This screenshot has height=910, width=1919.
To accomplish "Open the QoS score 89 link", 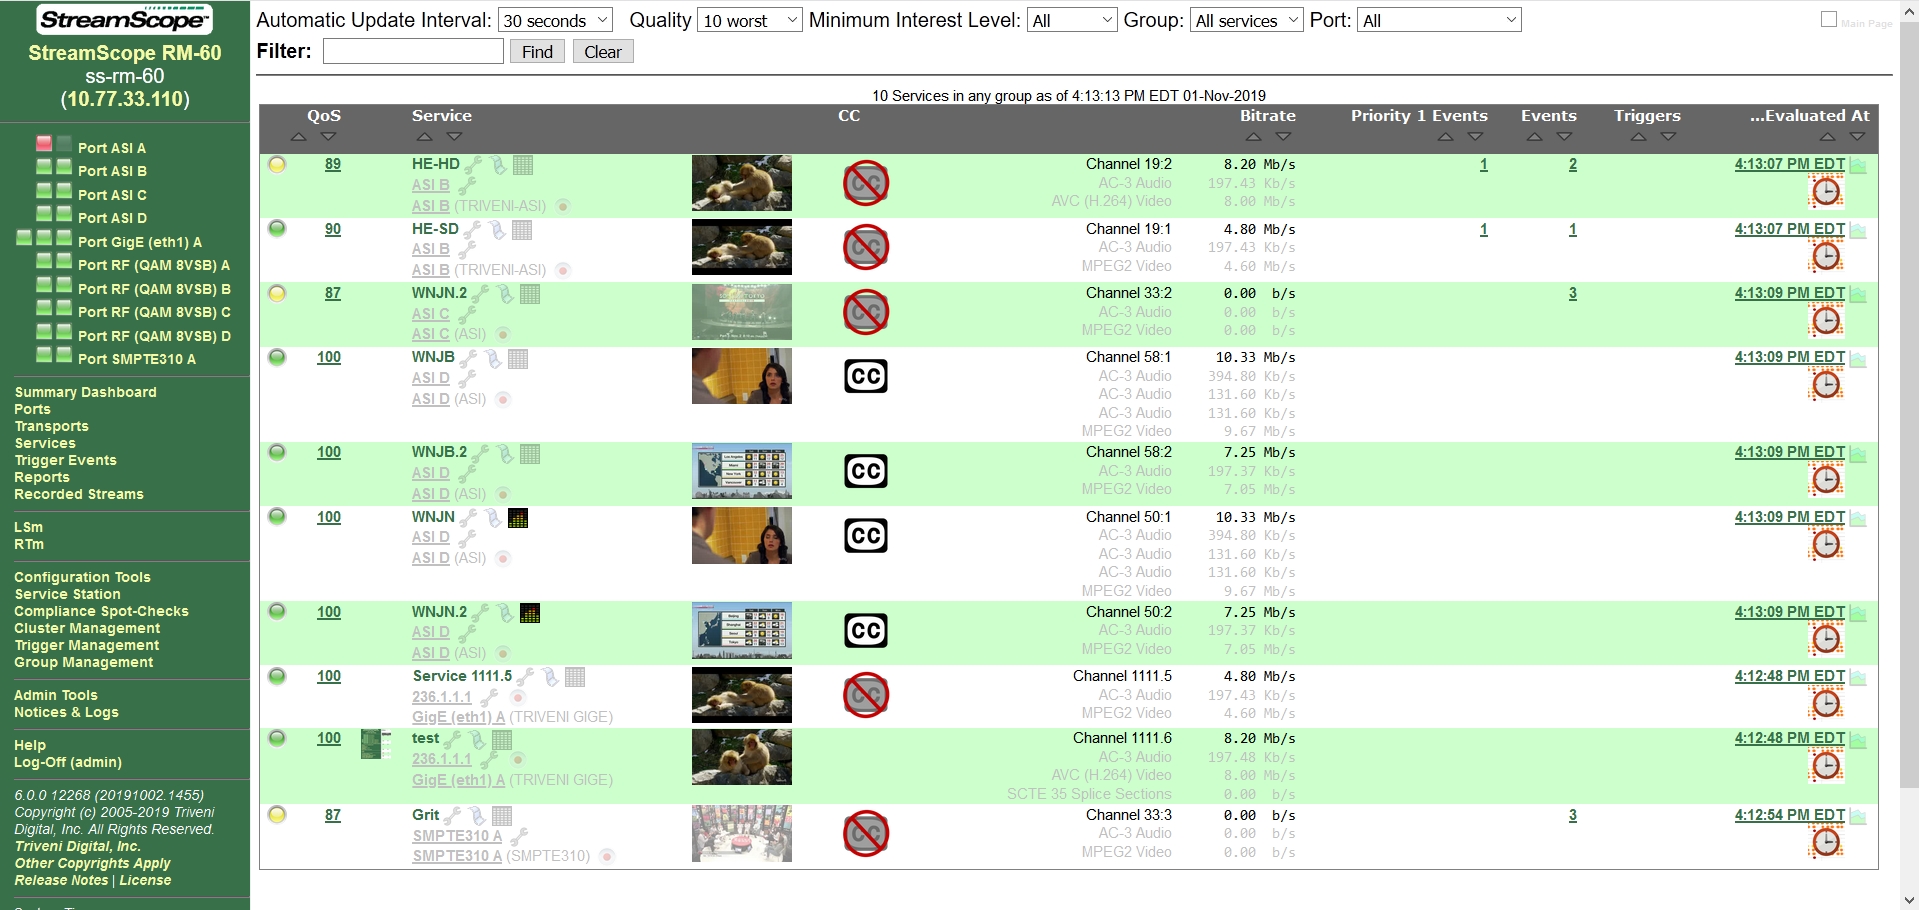I will click(x=333, y=164).
